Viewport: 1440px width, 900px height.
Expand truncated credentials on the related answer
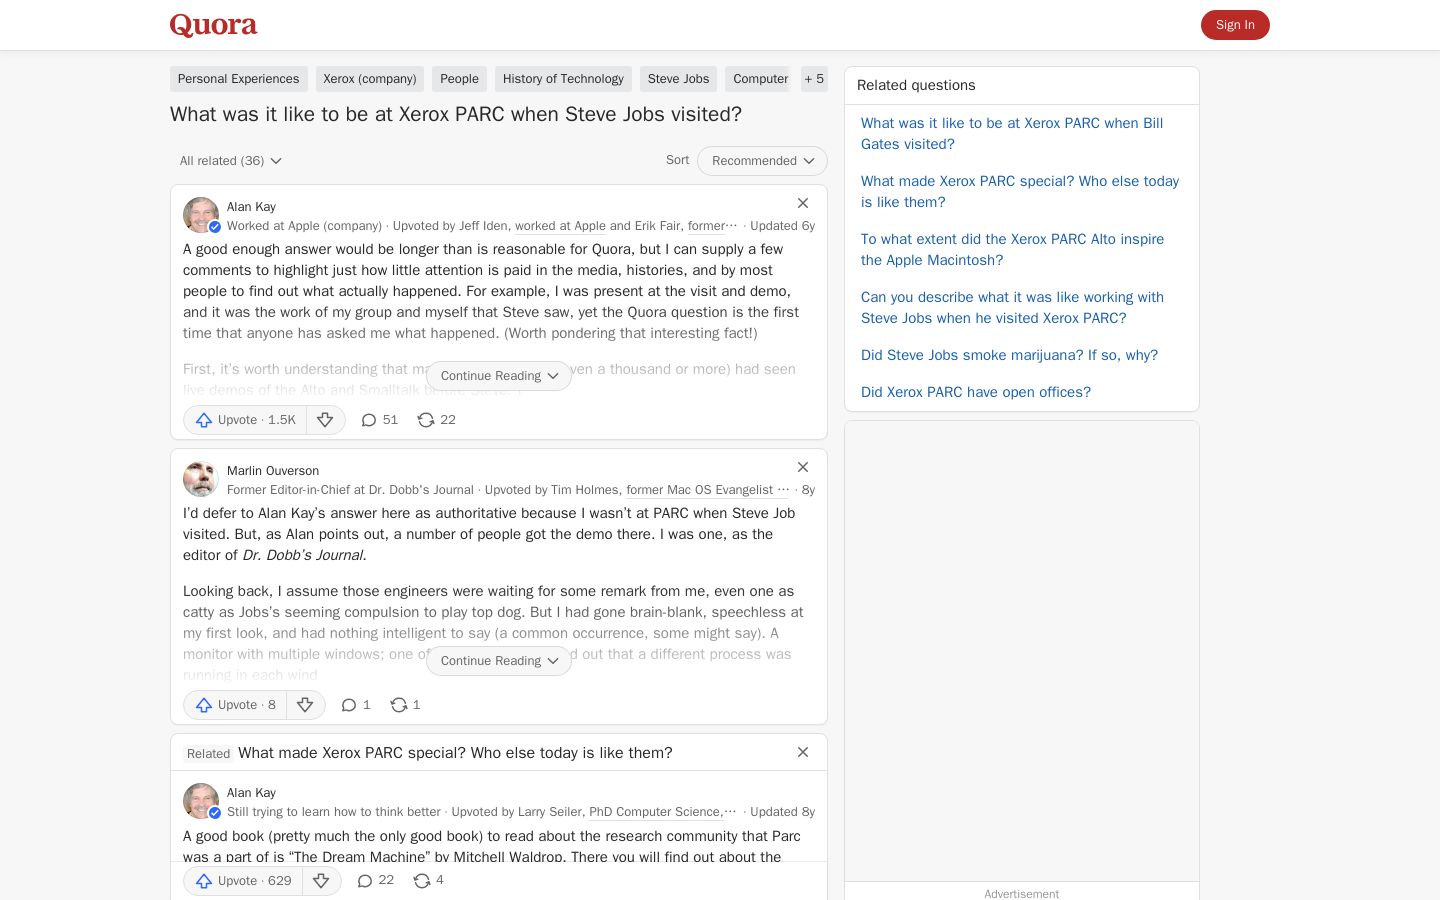click(x=730, y=812)
